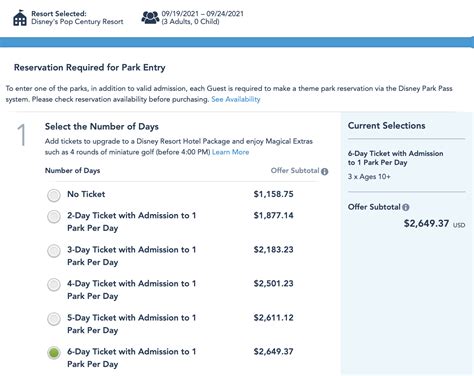The width and height of the screenshot is (474, 376).
Task: Open info icon in Current Selections Offer Subtotal
Action: click(406, 207)
